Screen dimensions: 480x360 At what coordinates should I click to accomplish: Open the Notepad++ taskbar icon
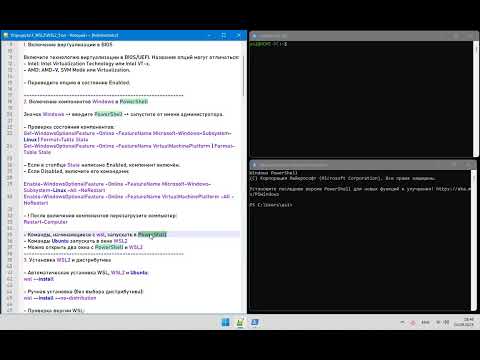(240, 322)
